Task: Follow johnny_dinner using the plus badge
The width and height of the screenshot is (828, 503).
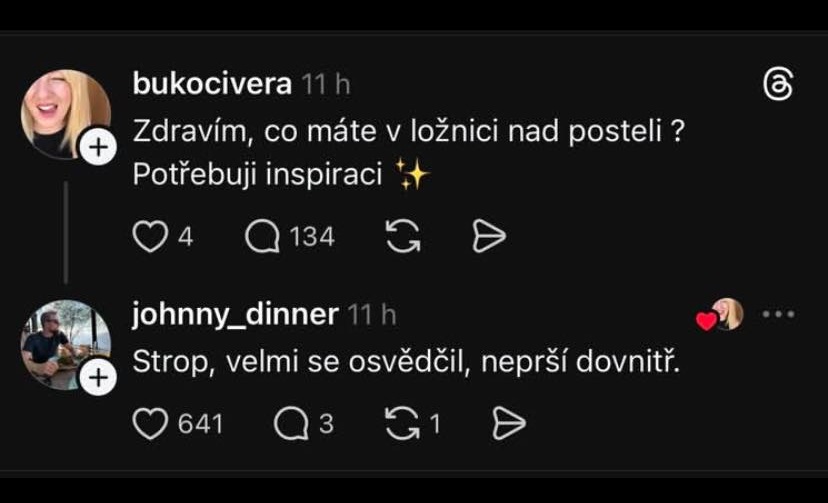Action: click(99, 378)
